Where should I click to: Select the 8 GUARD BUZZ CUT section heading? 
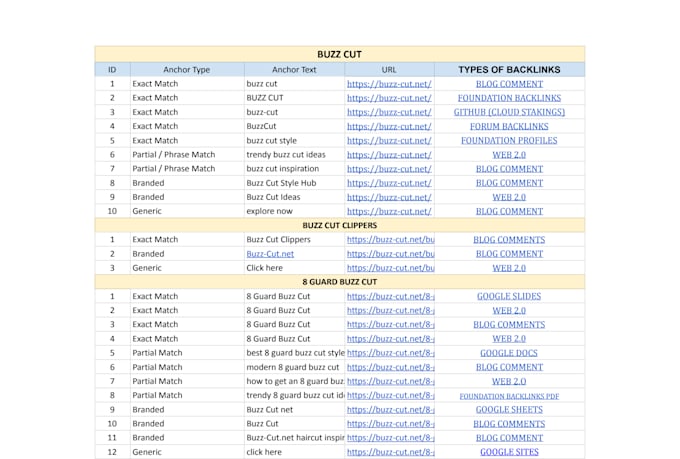pyautogui.click(x=340, y=282)
